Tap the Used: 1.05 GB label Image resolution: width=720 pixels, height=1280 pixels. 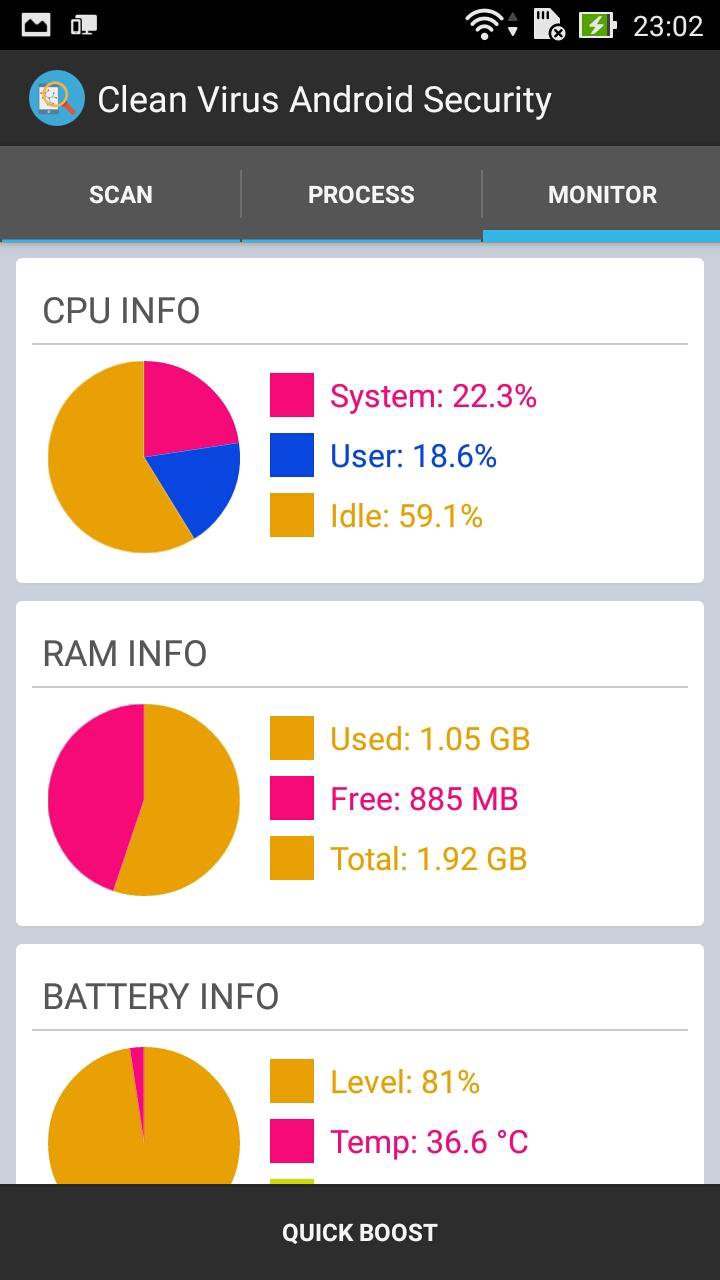[430, 739]
